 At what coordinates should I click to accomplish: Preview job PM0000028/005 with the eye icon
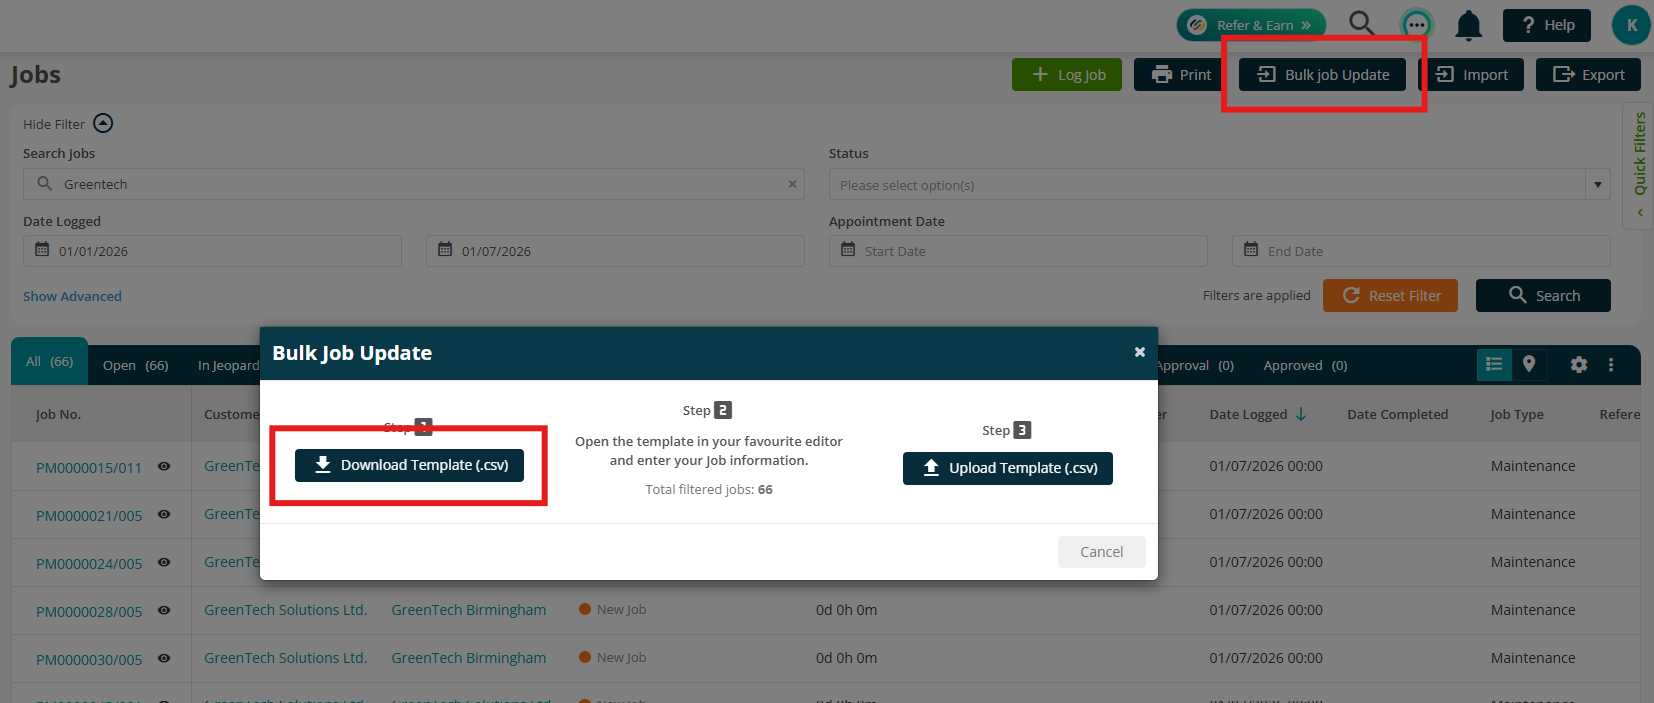tap(164, 610)
